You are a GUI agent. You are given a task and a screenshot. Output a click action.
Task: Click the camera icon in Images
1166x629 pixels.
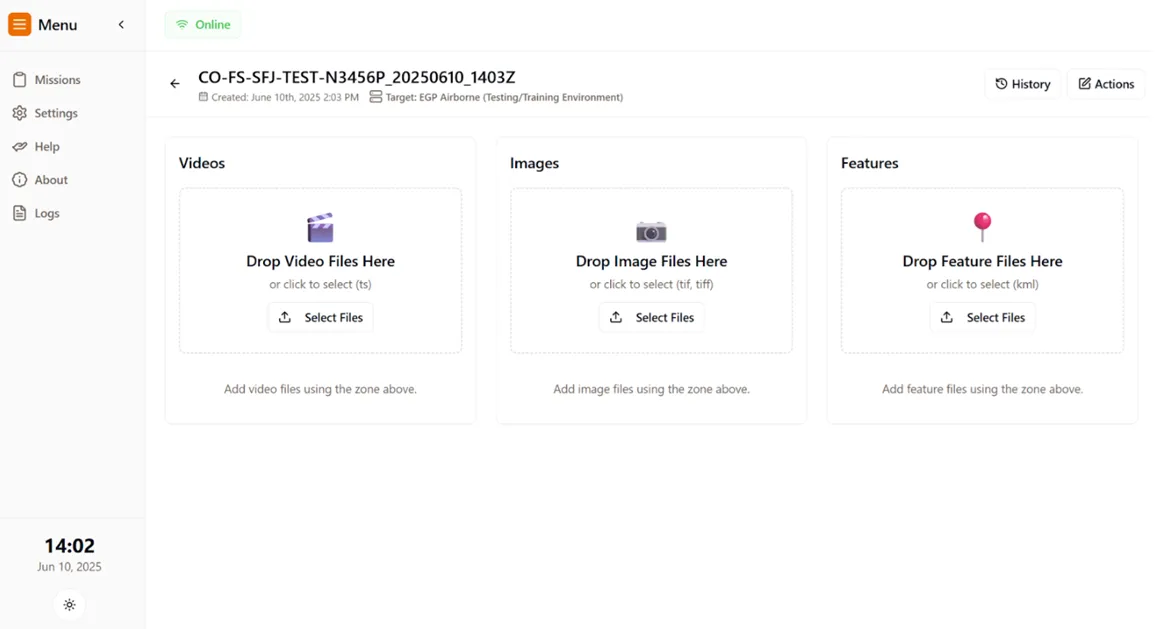pyautogui.click(x=651, y=231)
